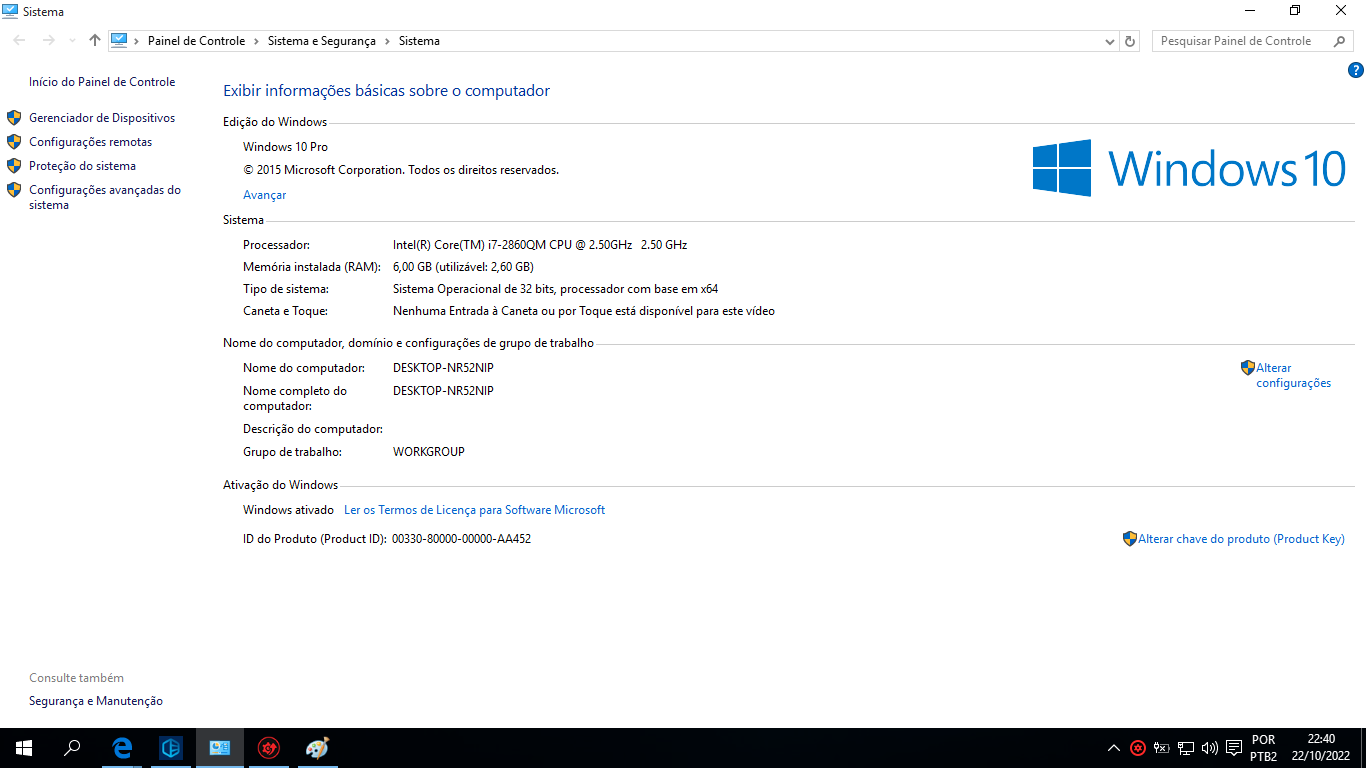This screenshot has width=1366, height=768.
Task: Open Termos de Licença para Software Microsoft
Action: point(474,510)
